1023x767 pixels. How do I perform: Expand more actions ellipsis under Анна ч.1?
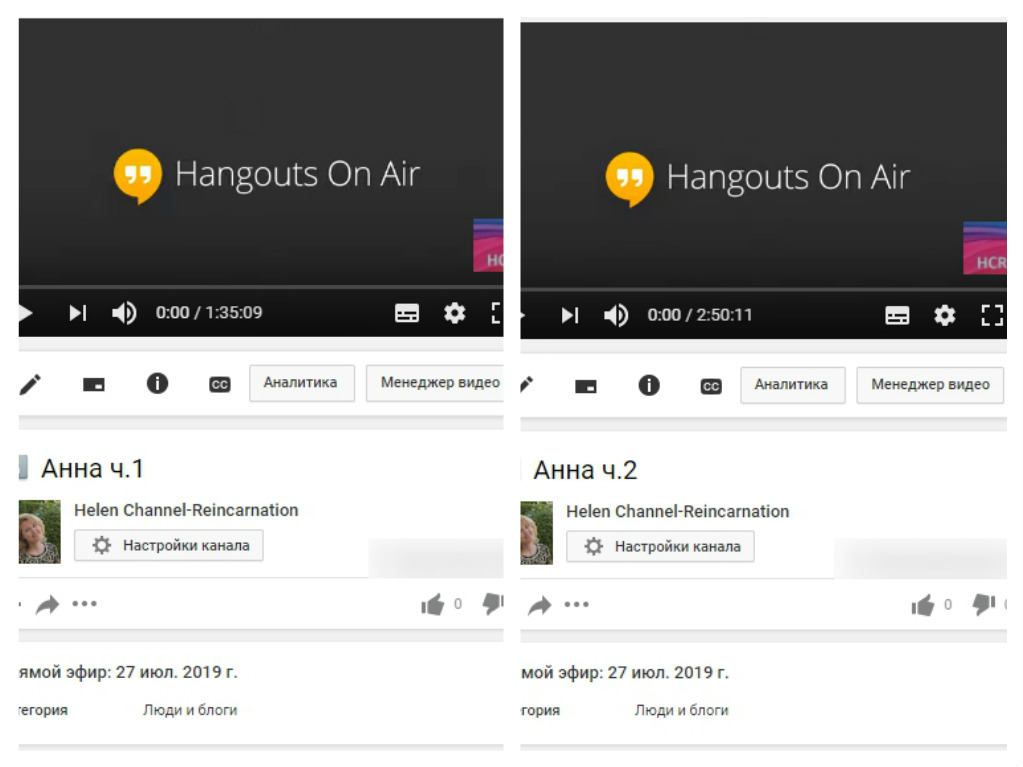(x=85, y=604)
